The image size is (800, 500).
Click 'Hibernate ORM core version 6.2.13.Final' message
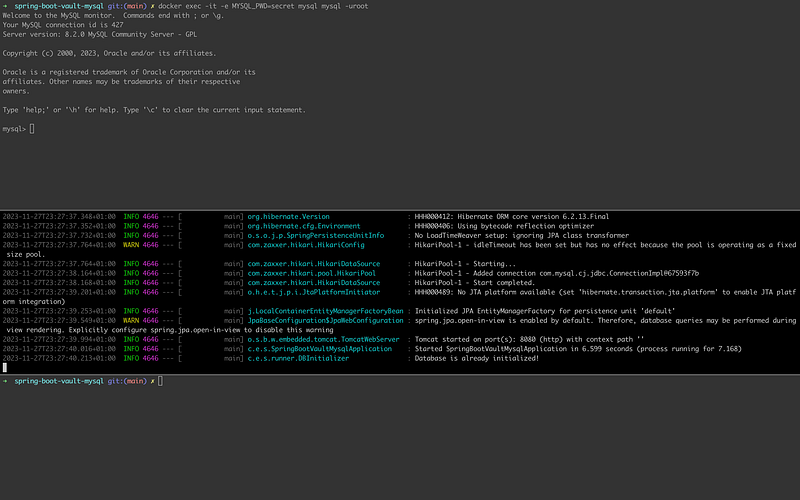(x=512, y=217)
